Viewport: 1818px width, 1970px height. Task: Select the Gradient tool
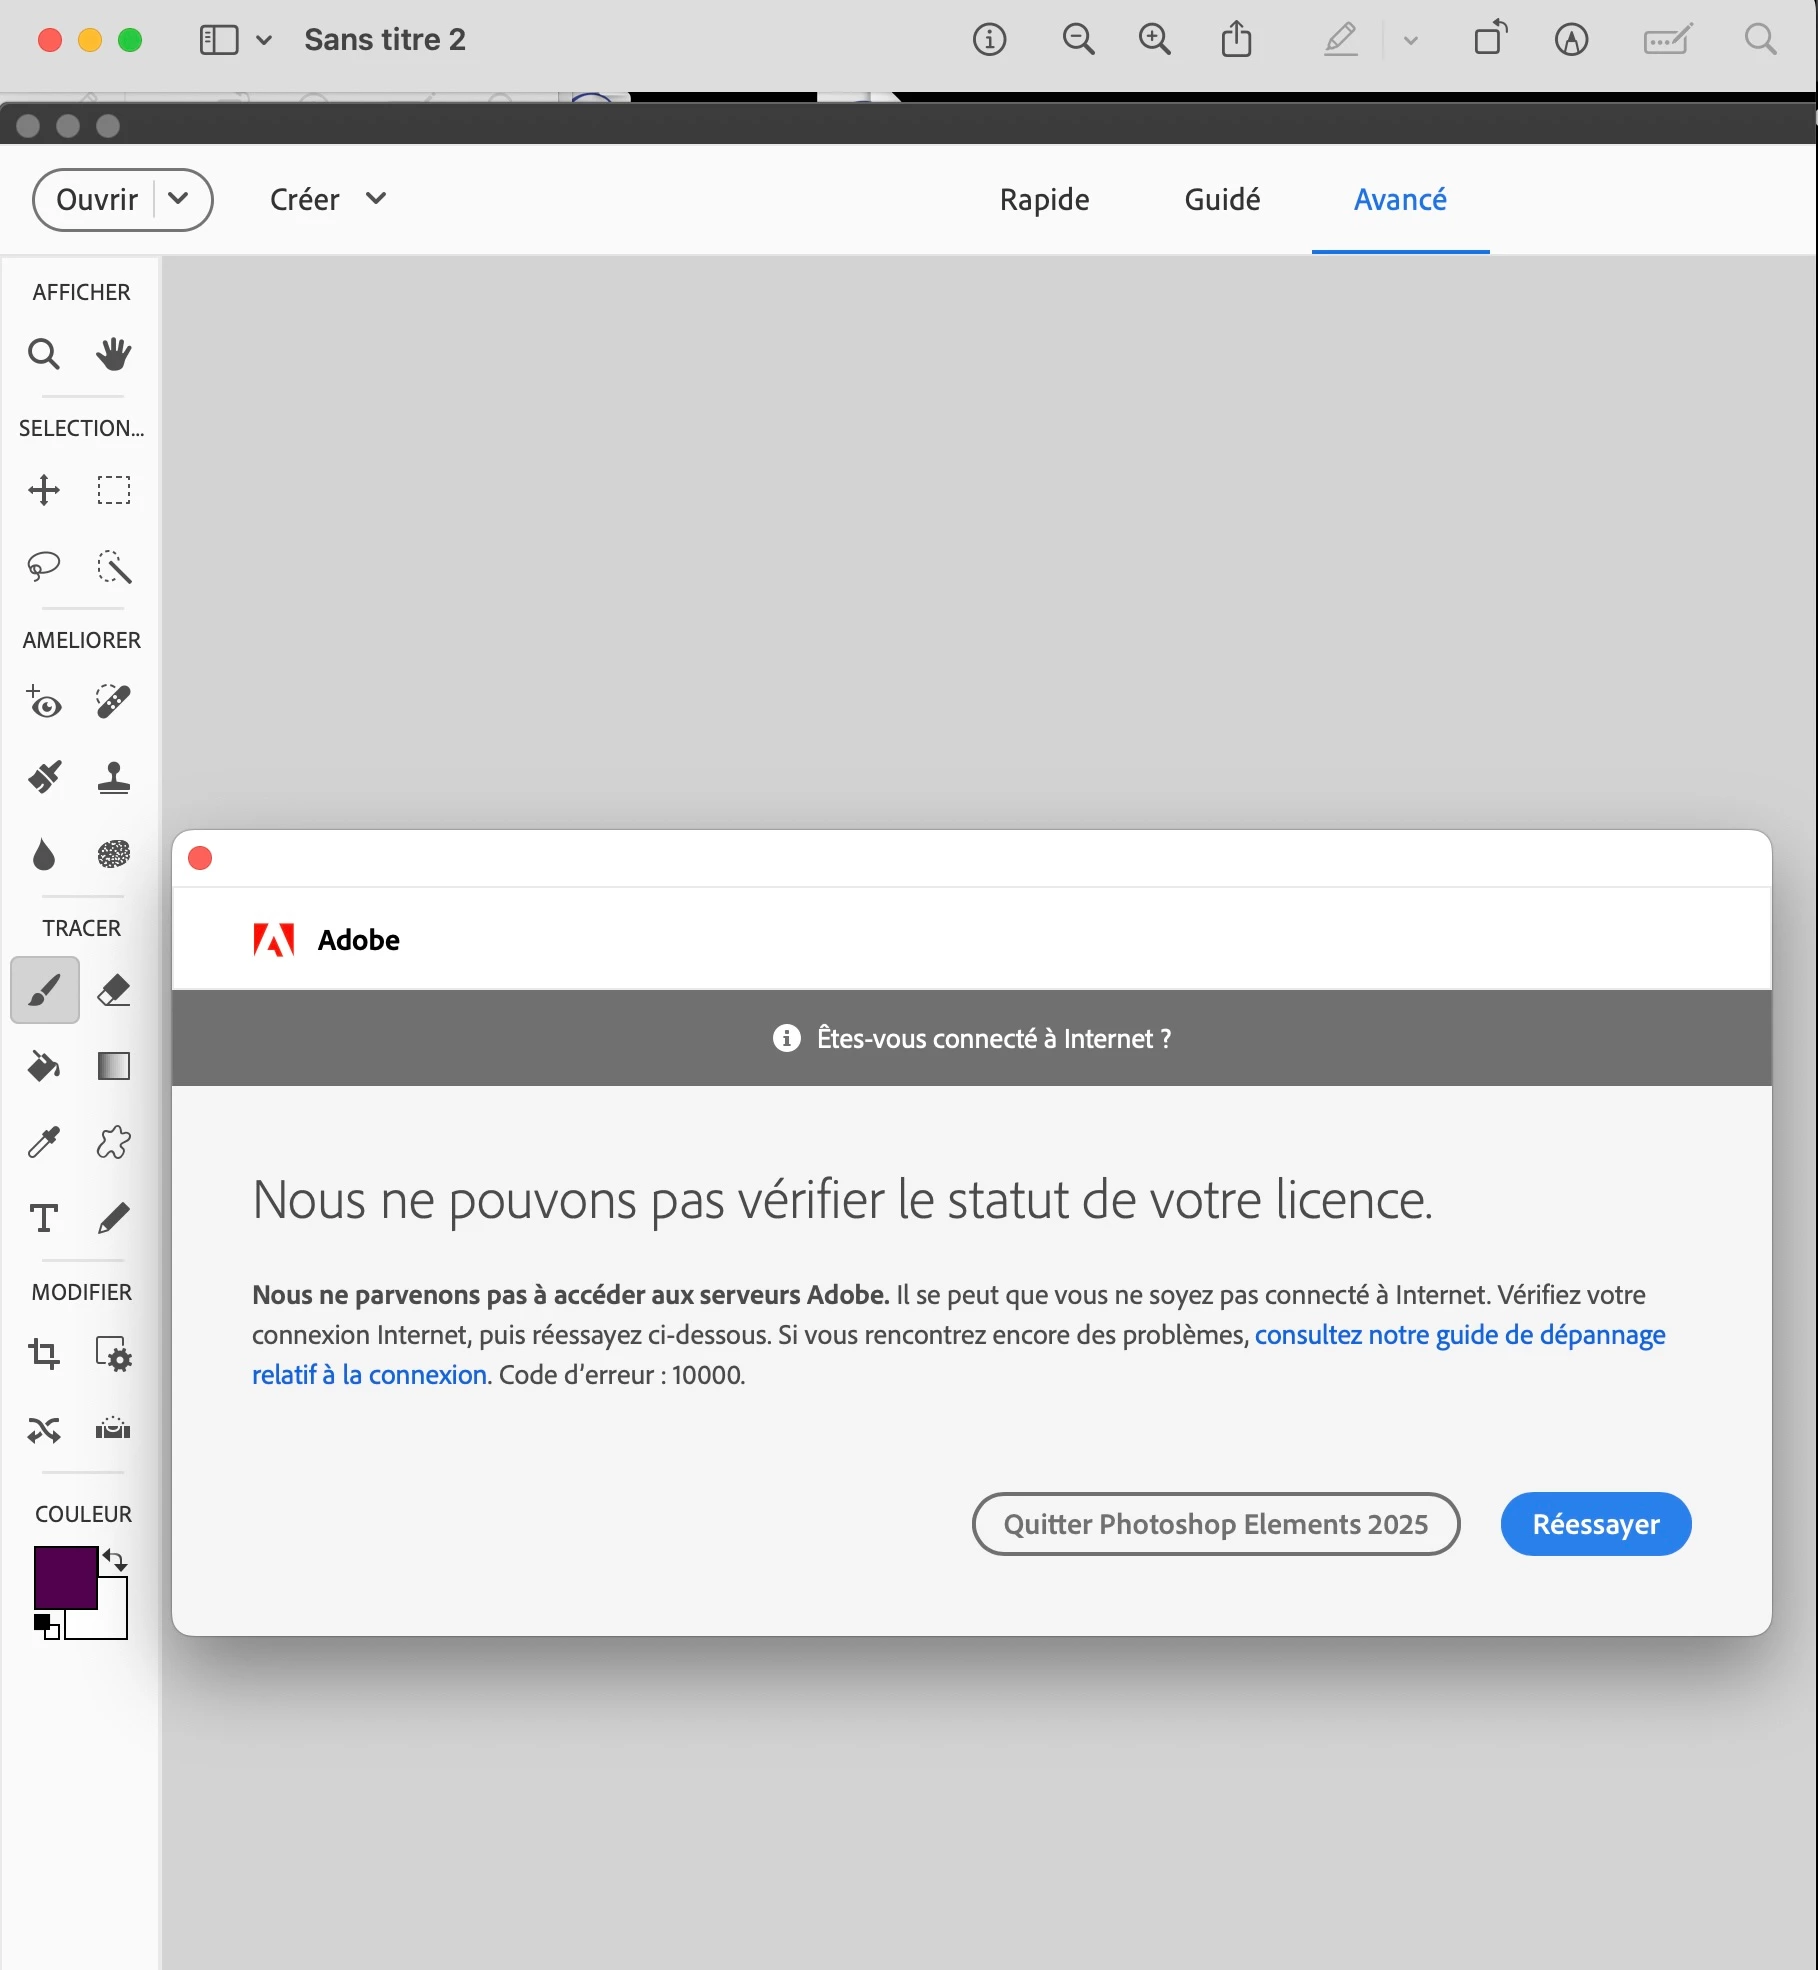click(113, 1066)
